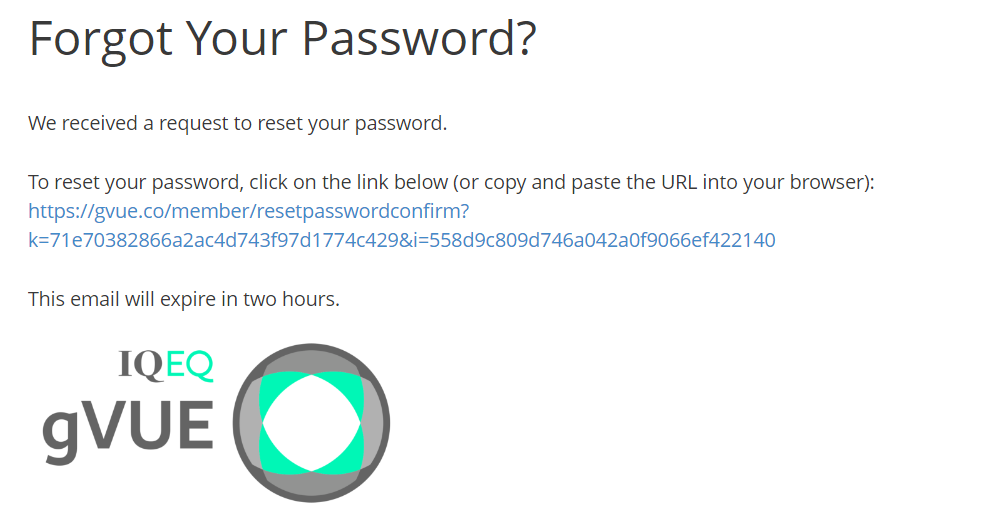The width and height of the screenshot is (1000, 519).
Task: Click the link line starting with k=71e70382
Action: [402, 240]
